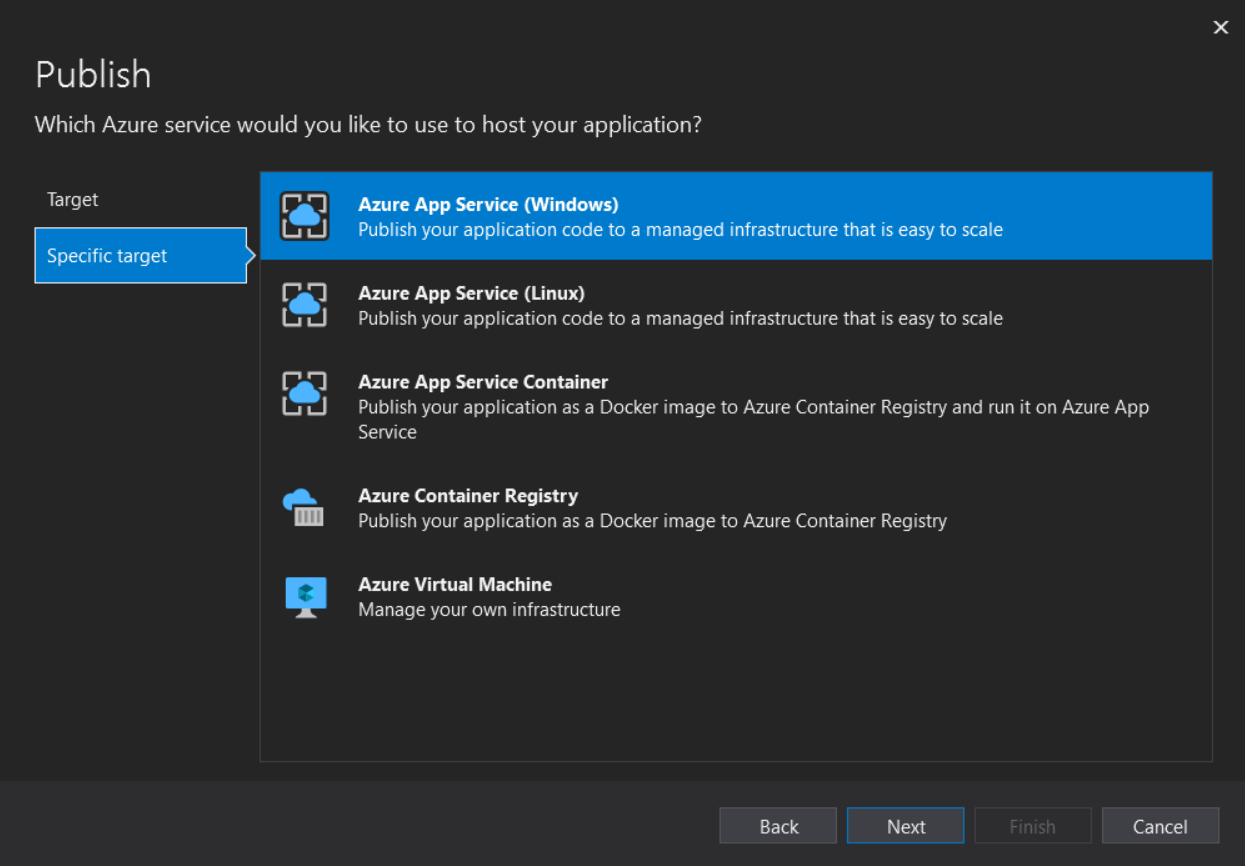Click the Azure App Service (Windows) icon

pyautogui.click(x=303, y=215)
